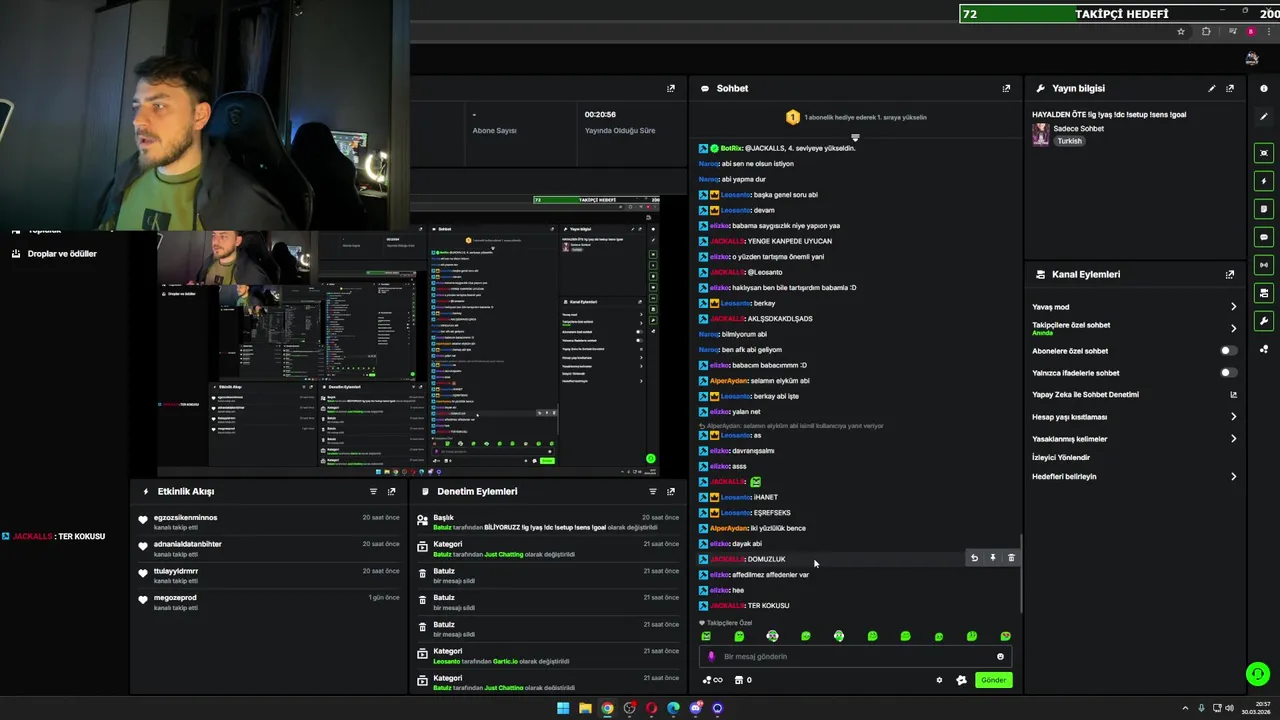Screen dimensions: 1280x720
Task: Toggle the stream preview widget in sidebar
Action: (x=1264, y=153)
